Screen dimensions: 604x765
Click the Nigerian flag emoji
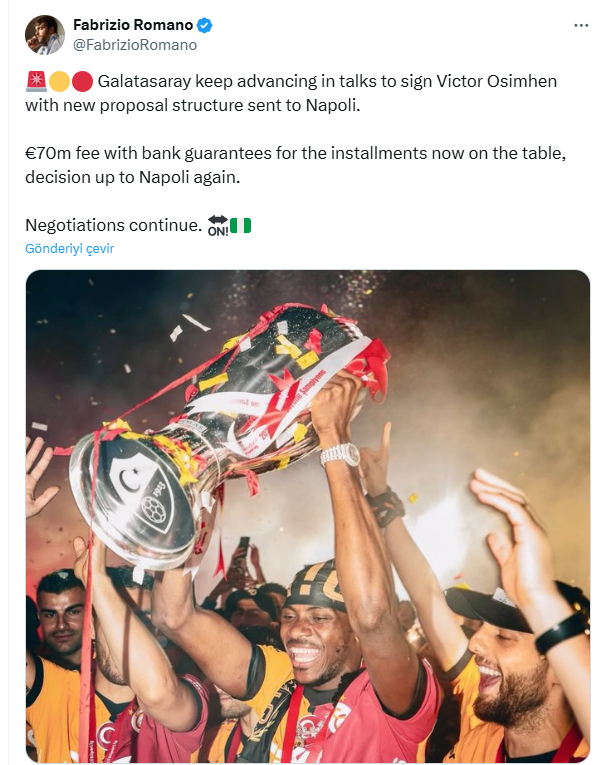coord(241,225)
